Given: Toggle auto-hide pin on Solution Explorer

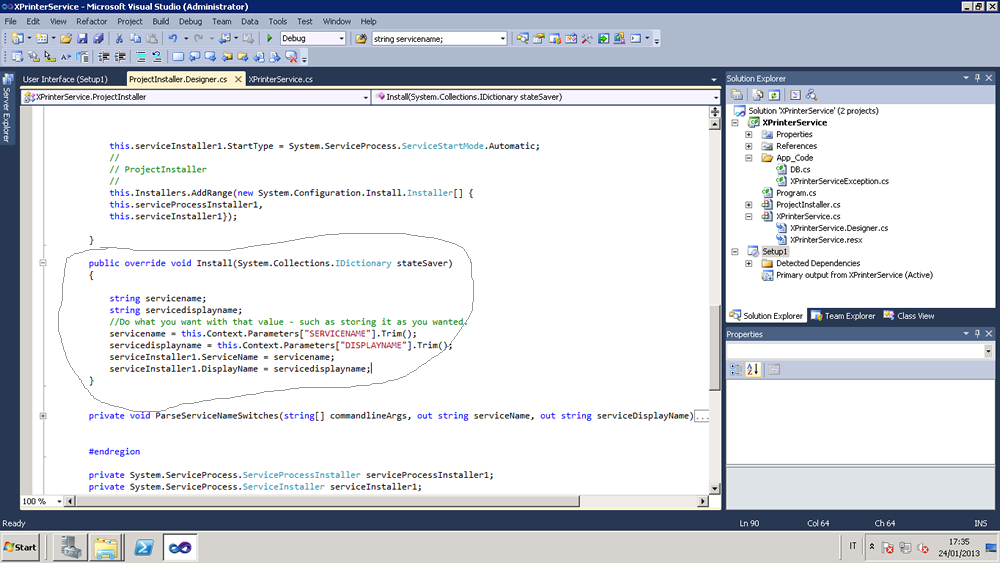Looking at the screenshot, I should [977, 78].
